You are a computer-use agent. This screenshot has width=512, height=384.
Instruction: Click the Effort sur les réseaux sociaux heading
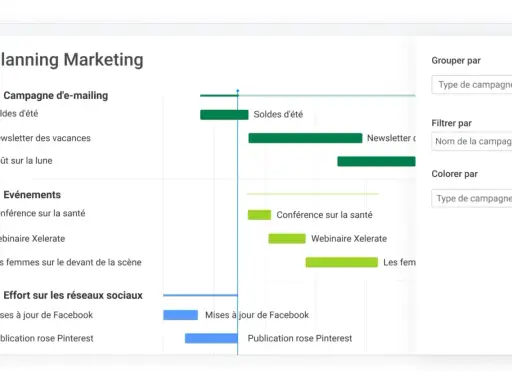point(73,295)
